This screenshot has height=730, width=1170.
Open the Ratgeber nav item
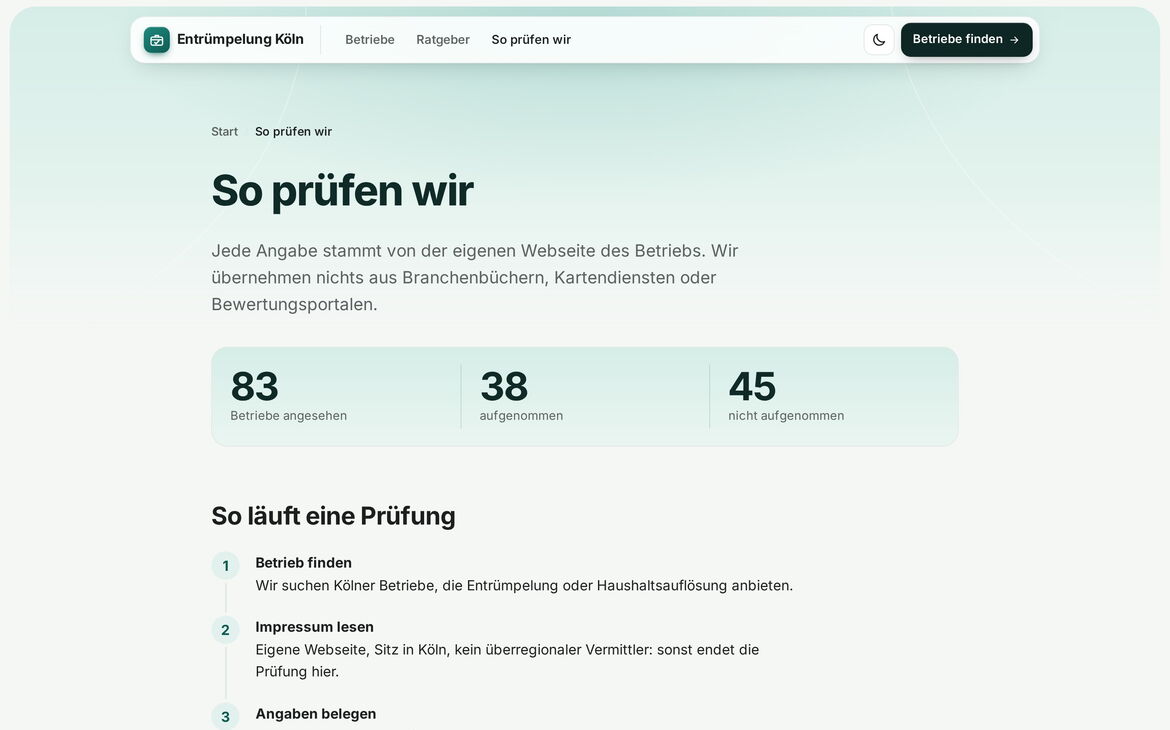(x=442, y=40)
